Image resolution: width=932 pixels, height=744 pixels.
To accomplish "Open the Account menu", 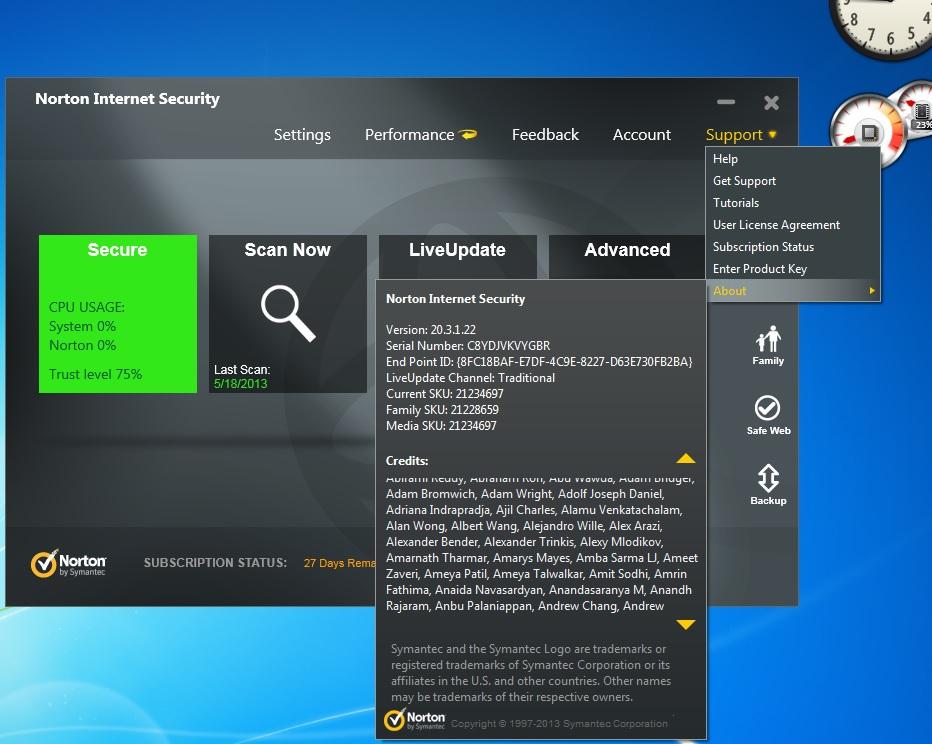I will [642, 135].
